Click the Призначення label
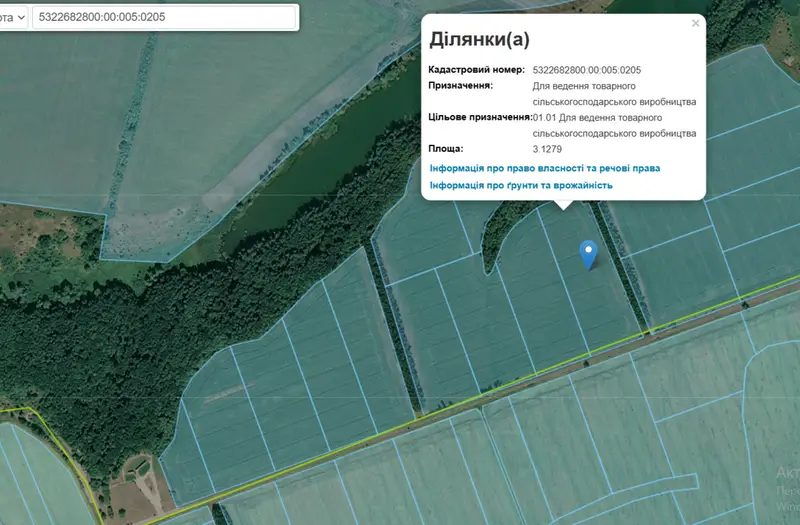 point(460,85)
